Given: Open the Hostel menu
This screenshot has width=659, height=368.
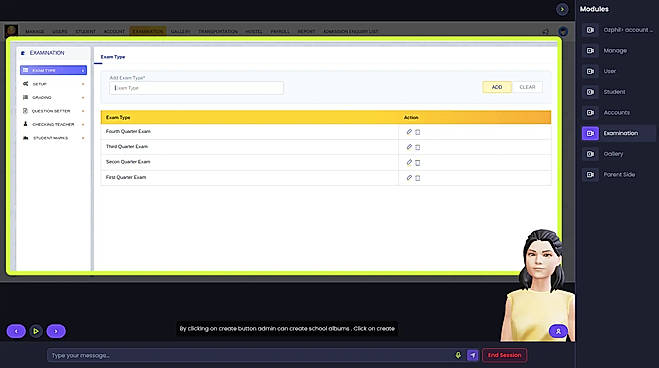Looking at the screenshot, I should [254, 32].
